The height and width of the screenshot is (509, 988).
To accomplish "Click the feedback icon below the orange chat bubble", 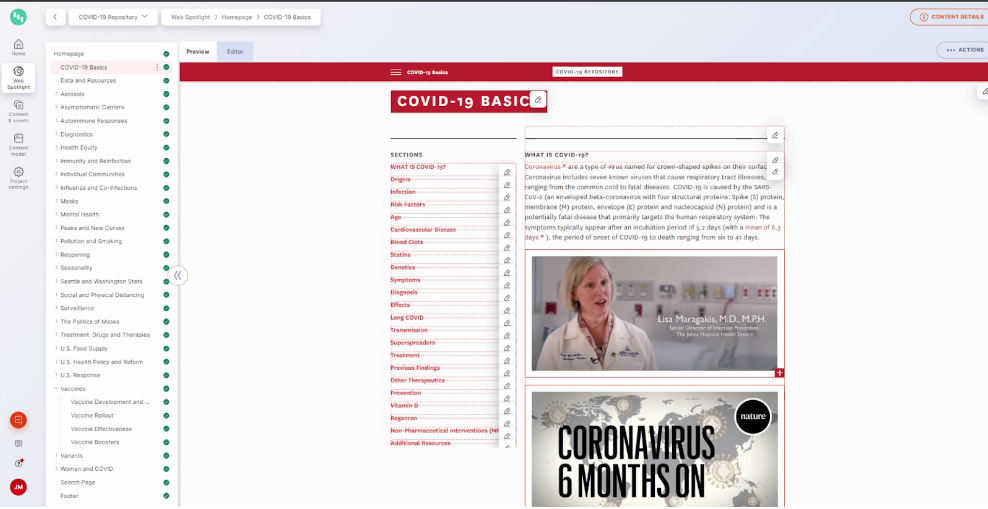I will click(x=18, y=443).
